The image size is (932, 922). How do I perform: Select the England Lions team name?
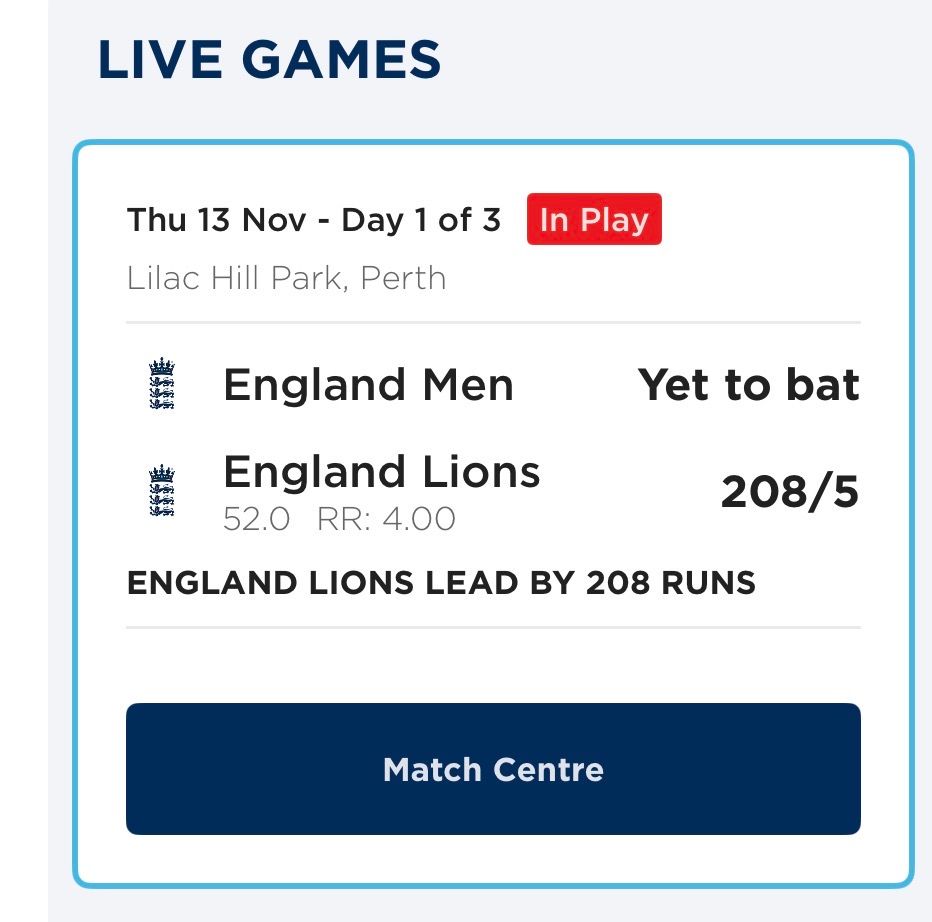(x=381, y=472)
